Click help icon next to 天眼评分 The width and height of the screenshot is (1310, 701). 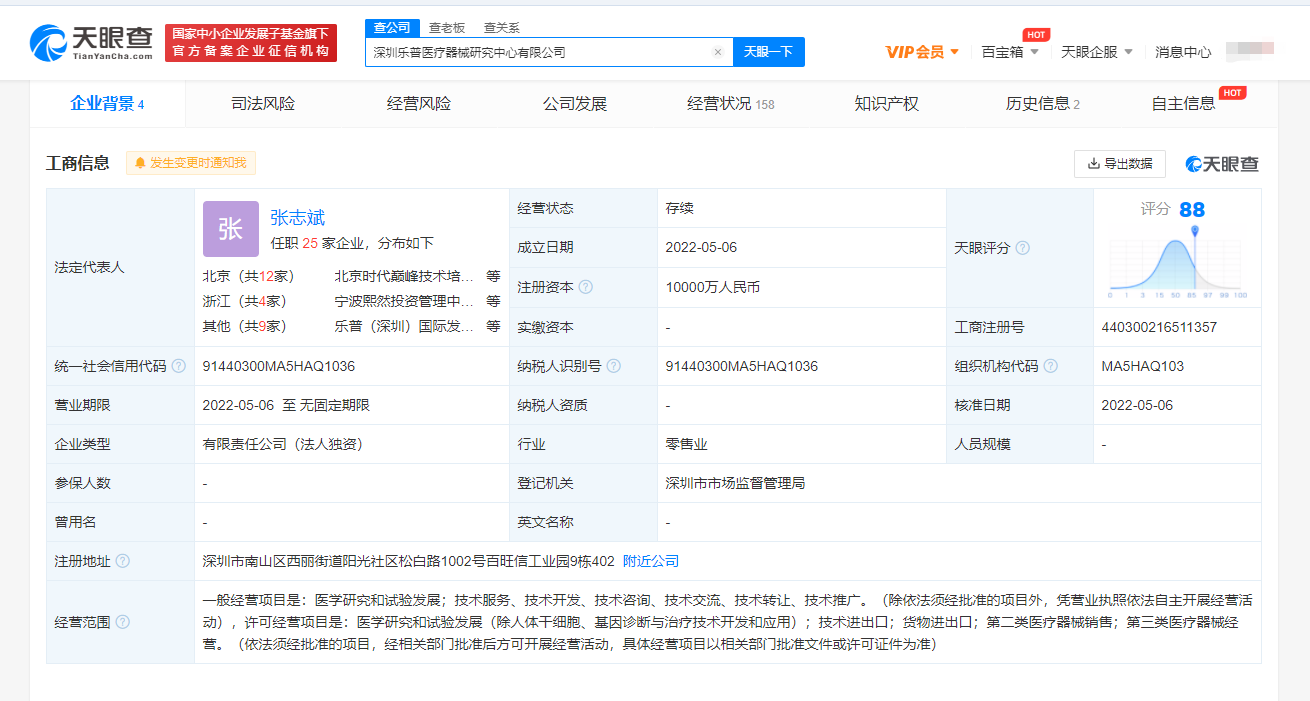1023,248
